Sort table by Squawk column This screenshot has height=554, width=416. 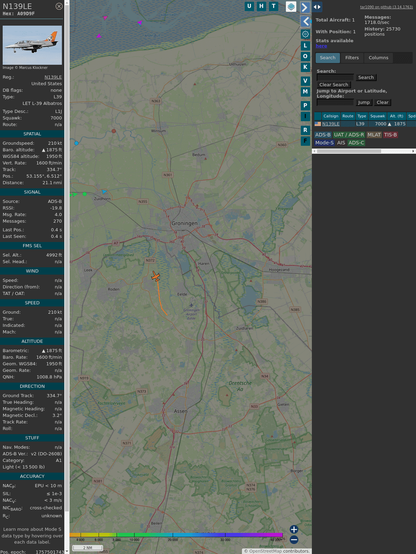click(x=377, y=116)
